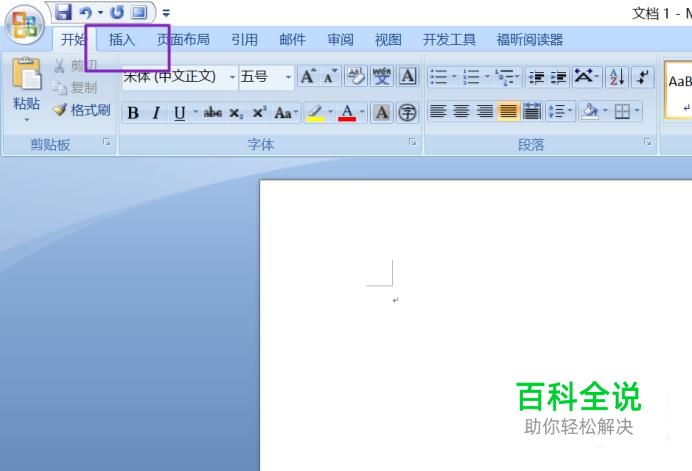Open the 剪贴板 dialog launcher
This screenshot has height=471, width=692.
pos(106,142)
